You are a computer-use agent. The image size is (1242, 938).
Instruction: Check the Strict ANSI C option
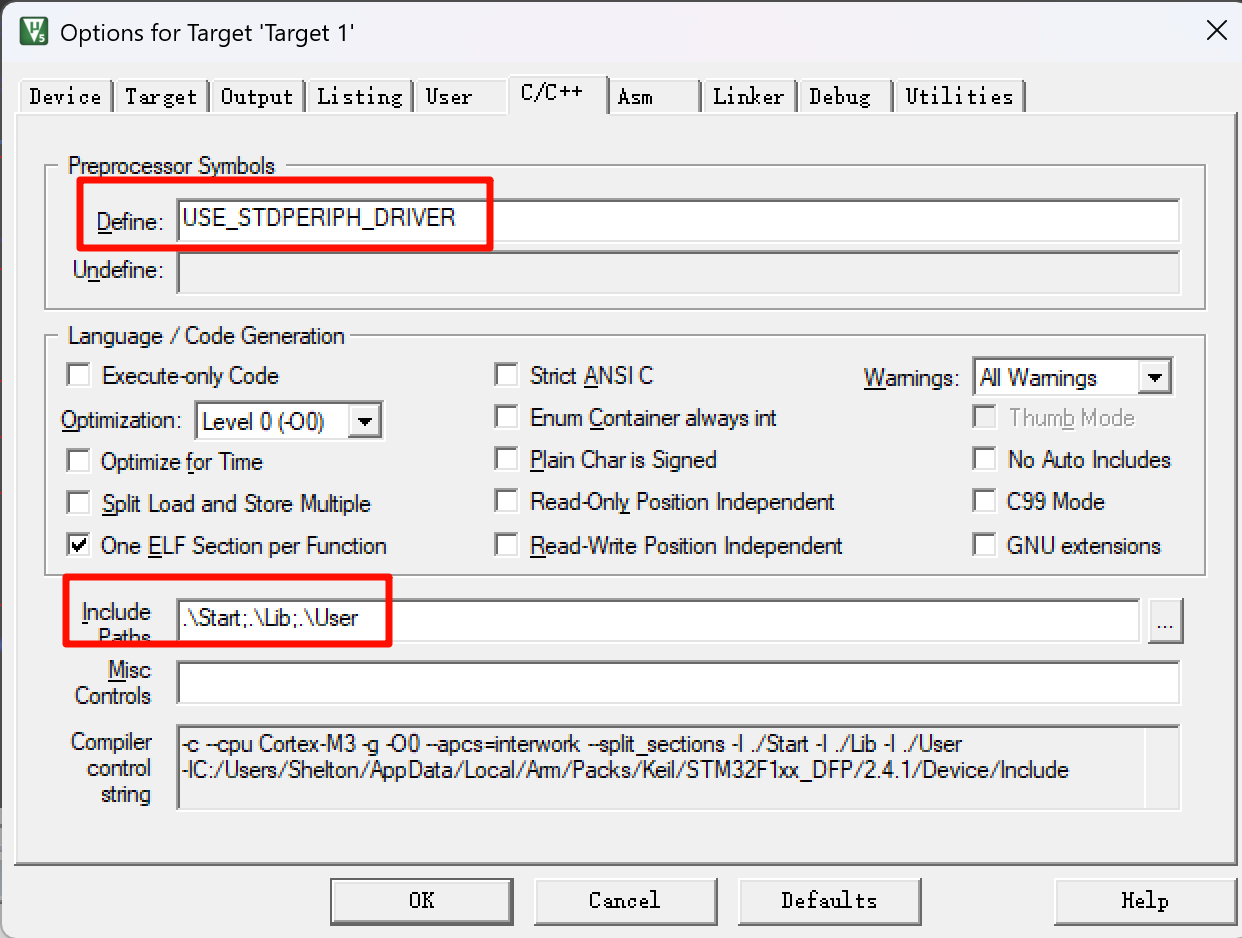(x=508, y=376)
